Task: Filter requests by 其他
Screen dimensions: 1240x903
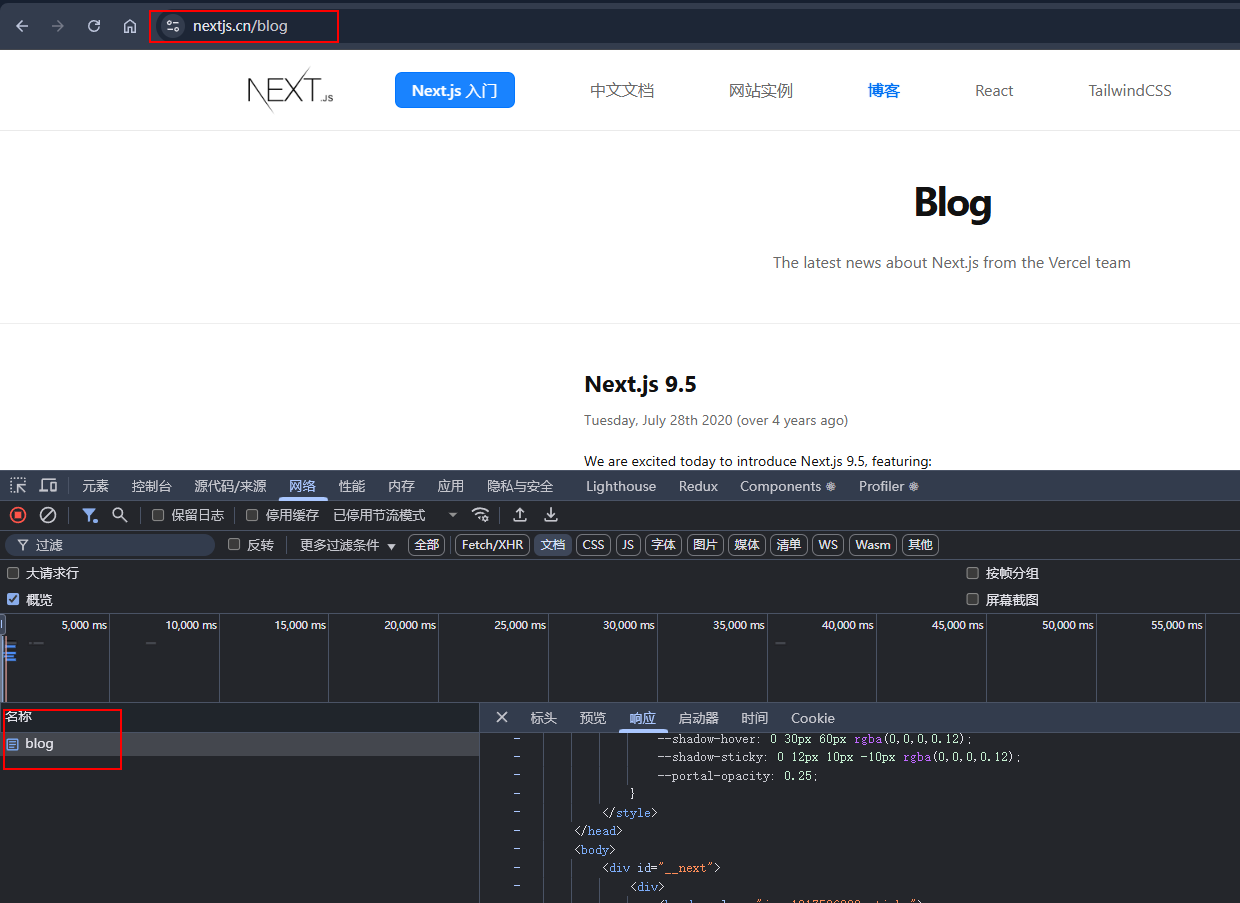Action: pyautogui.click(x=920, y=545)
